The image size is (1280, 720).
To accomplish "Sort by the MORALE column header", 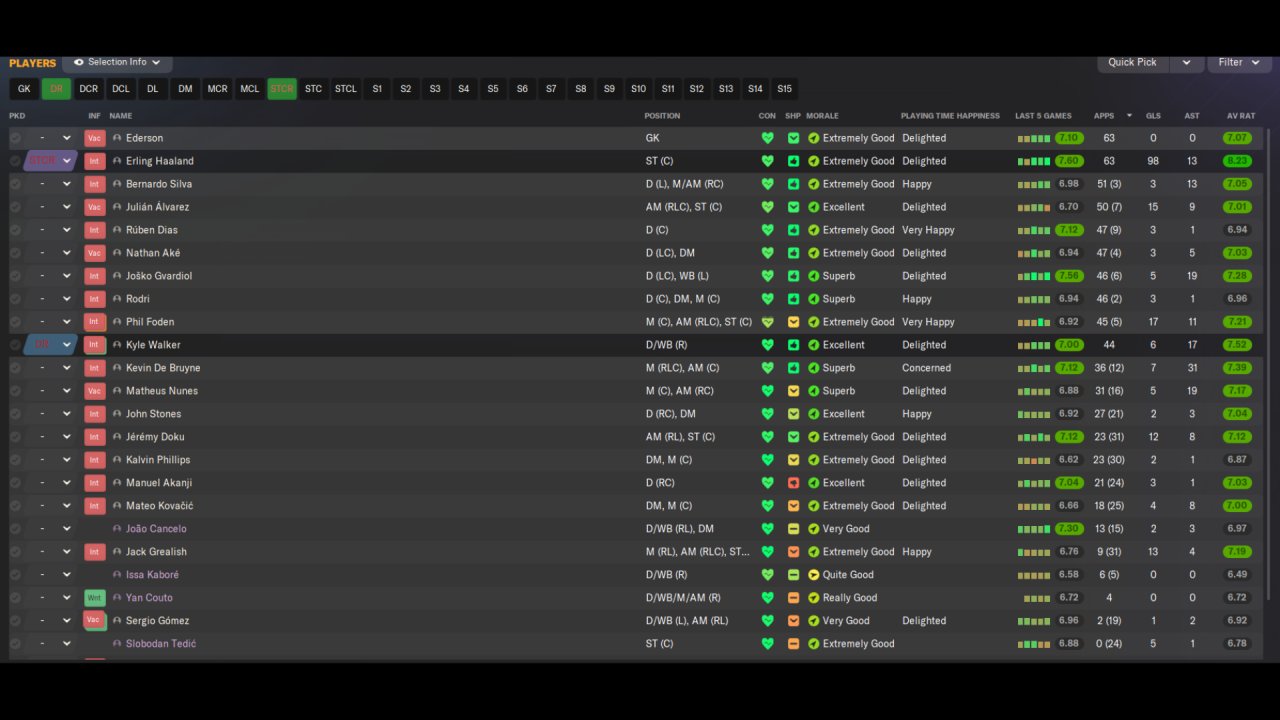I will click(822, 116).
